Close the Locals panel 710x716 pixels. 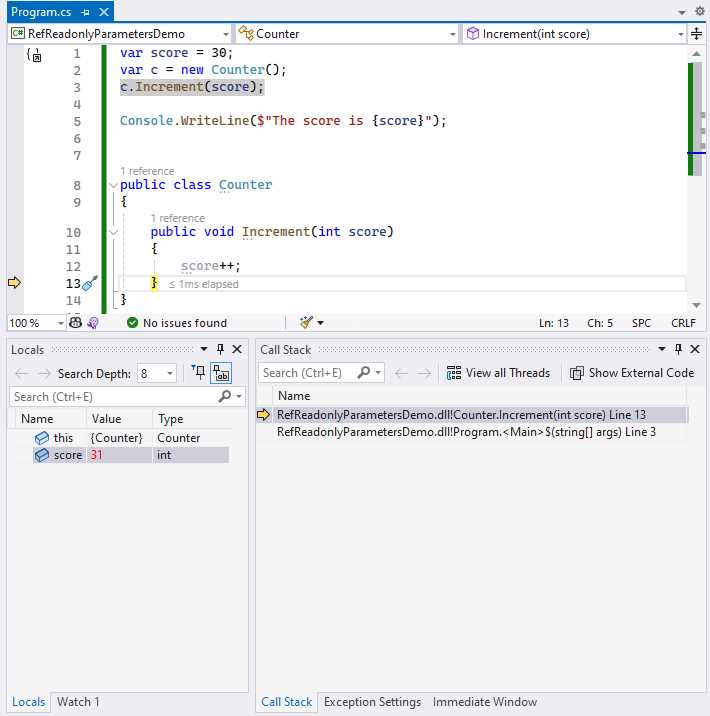point(237,349)
